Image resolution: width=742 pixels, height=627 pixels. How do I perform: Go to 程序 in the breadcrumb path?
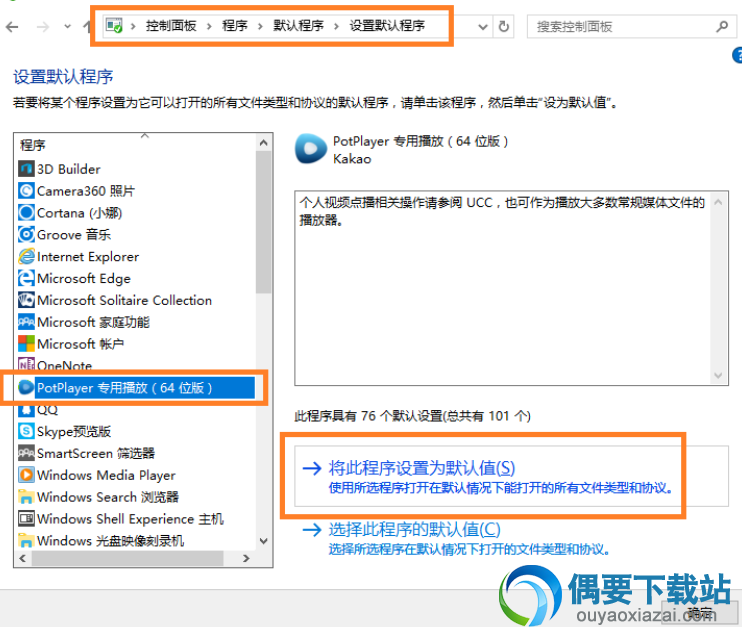(x=235, y=26)
